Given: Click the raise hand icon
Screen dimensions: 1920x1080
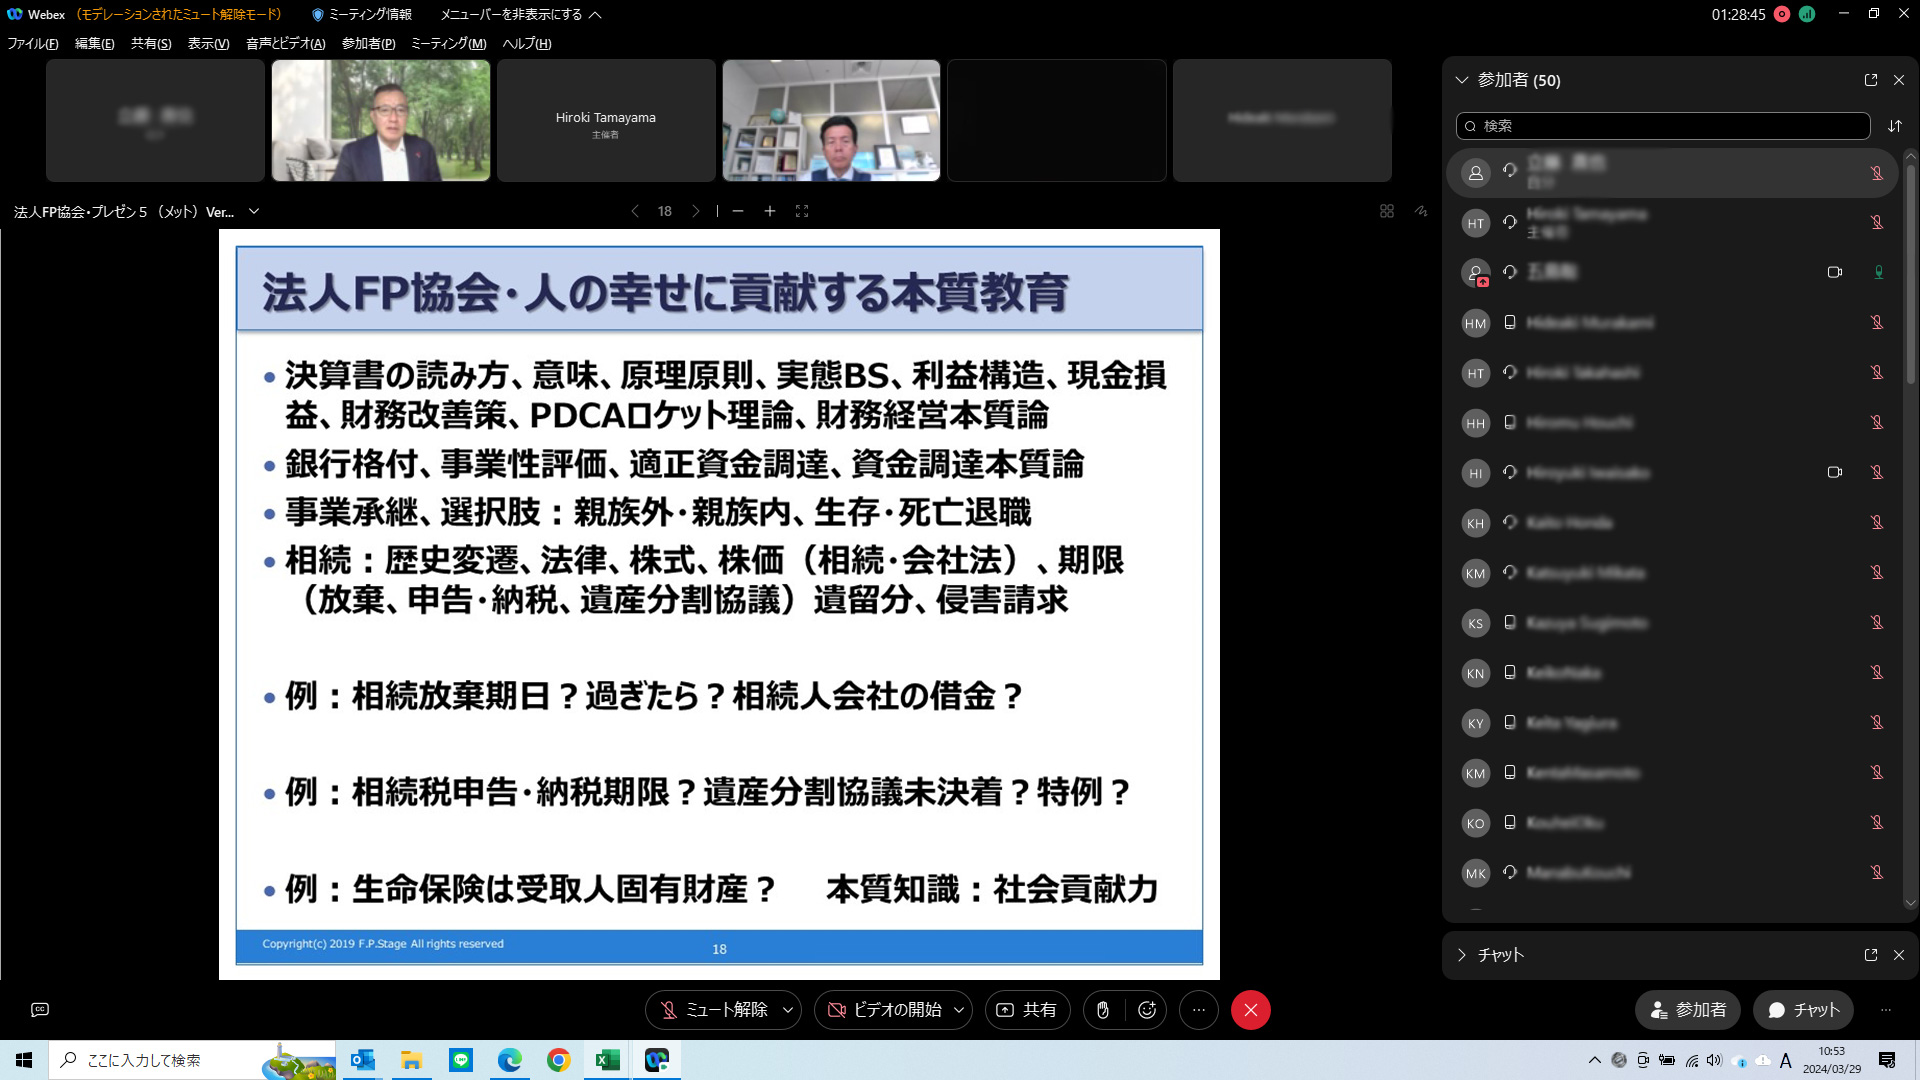Looking at the screenshot, I should 1102,1010.
